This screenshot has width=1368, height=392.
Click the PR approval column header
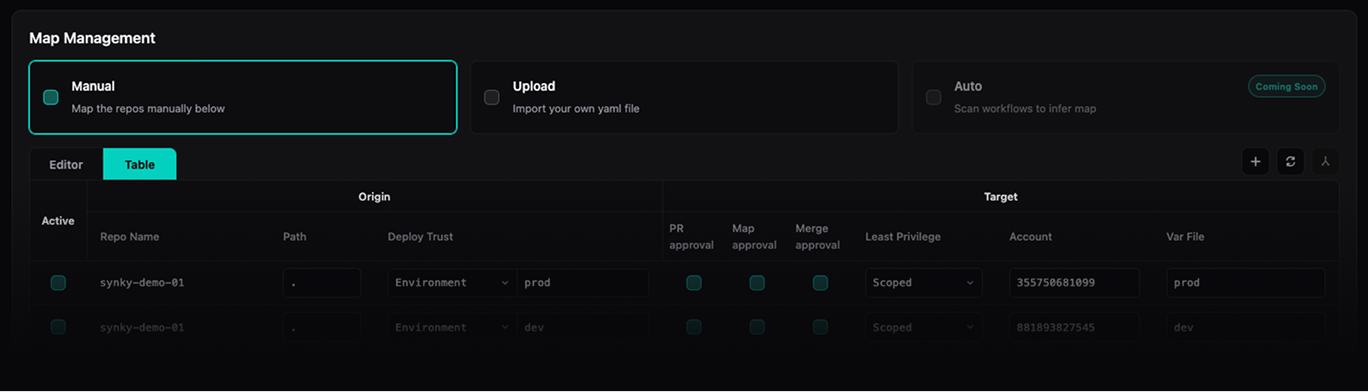(x=691, y=237)
